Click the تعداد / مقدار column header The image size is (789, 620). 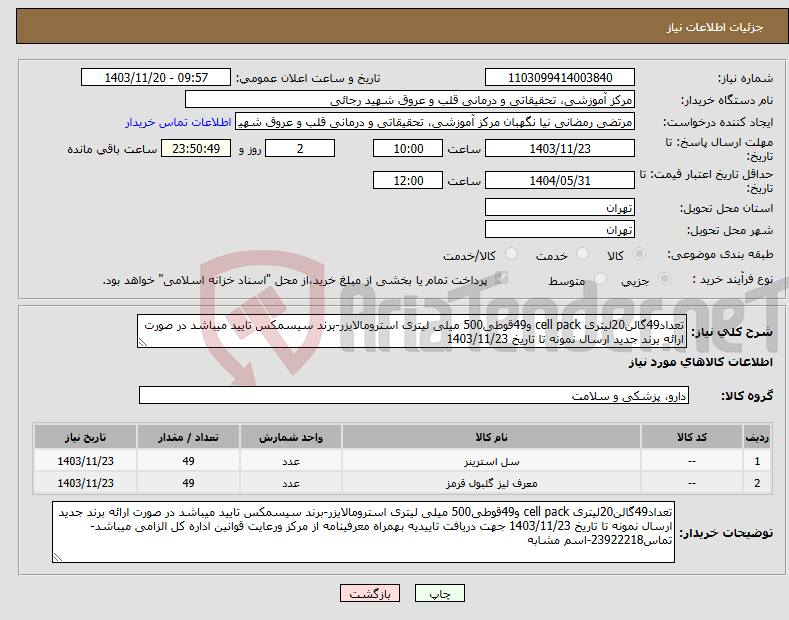[x=188, y=437]
